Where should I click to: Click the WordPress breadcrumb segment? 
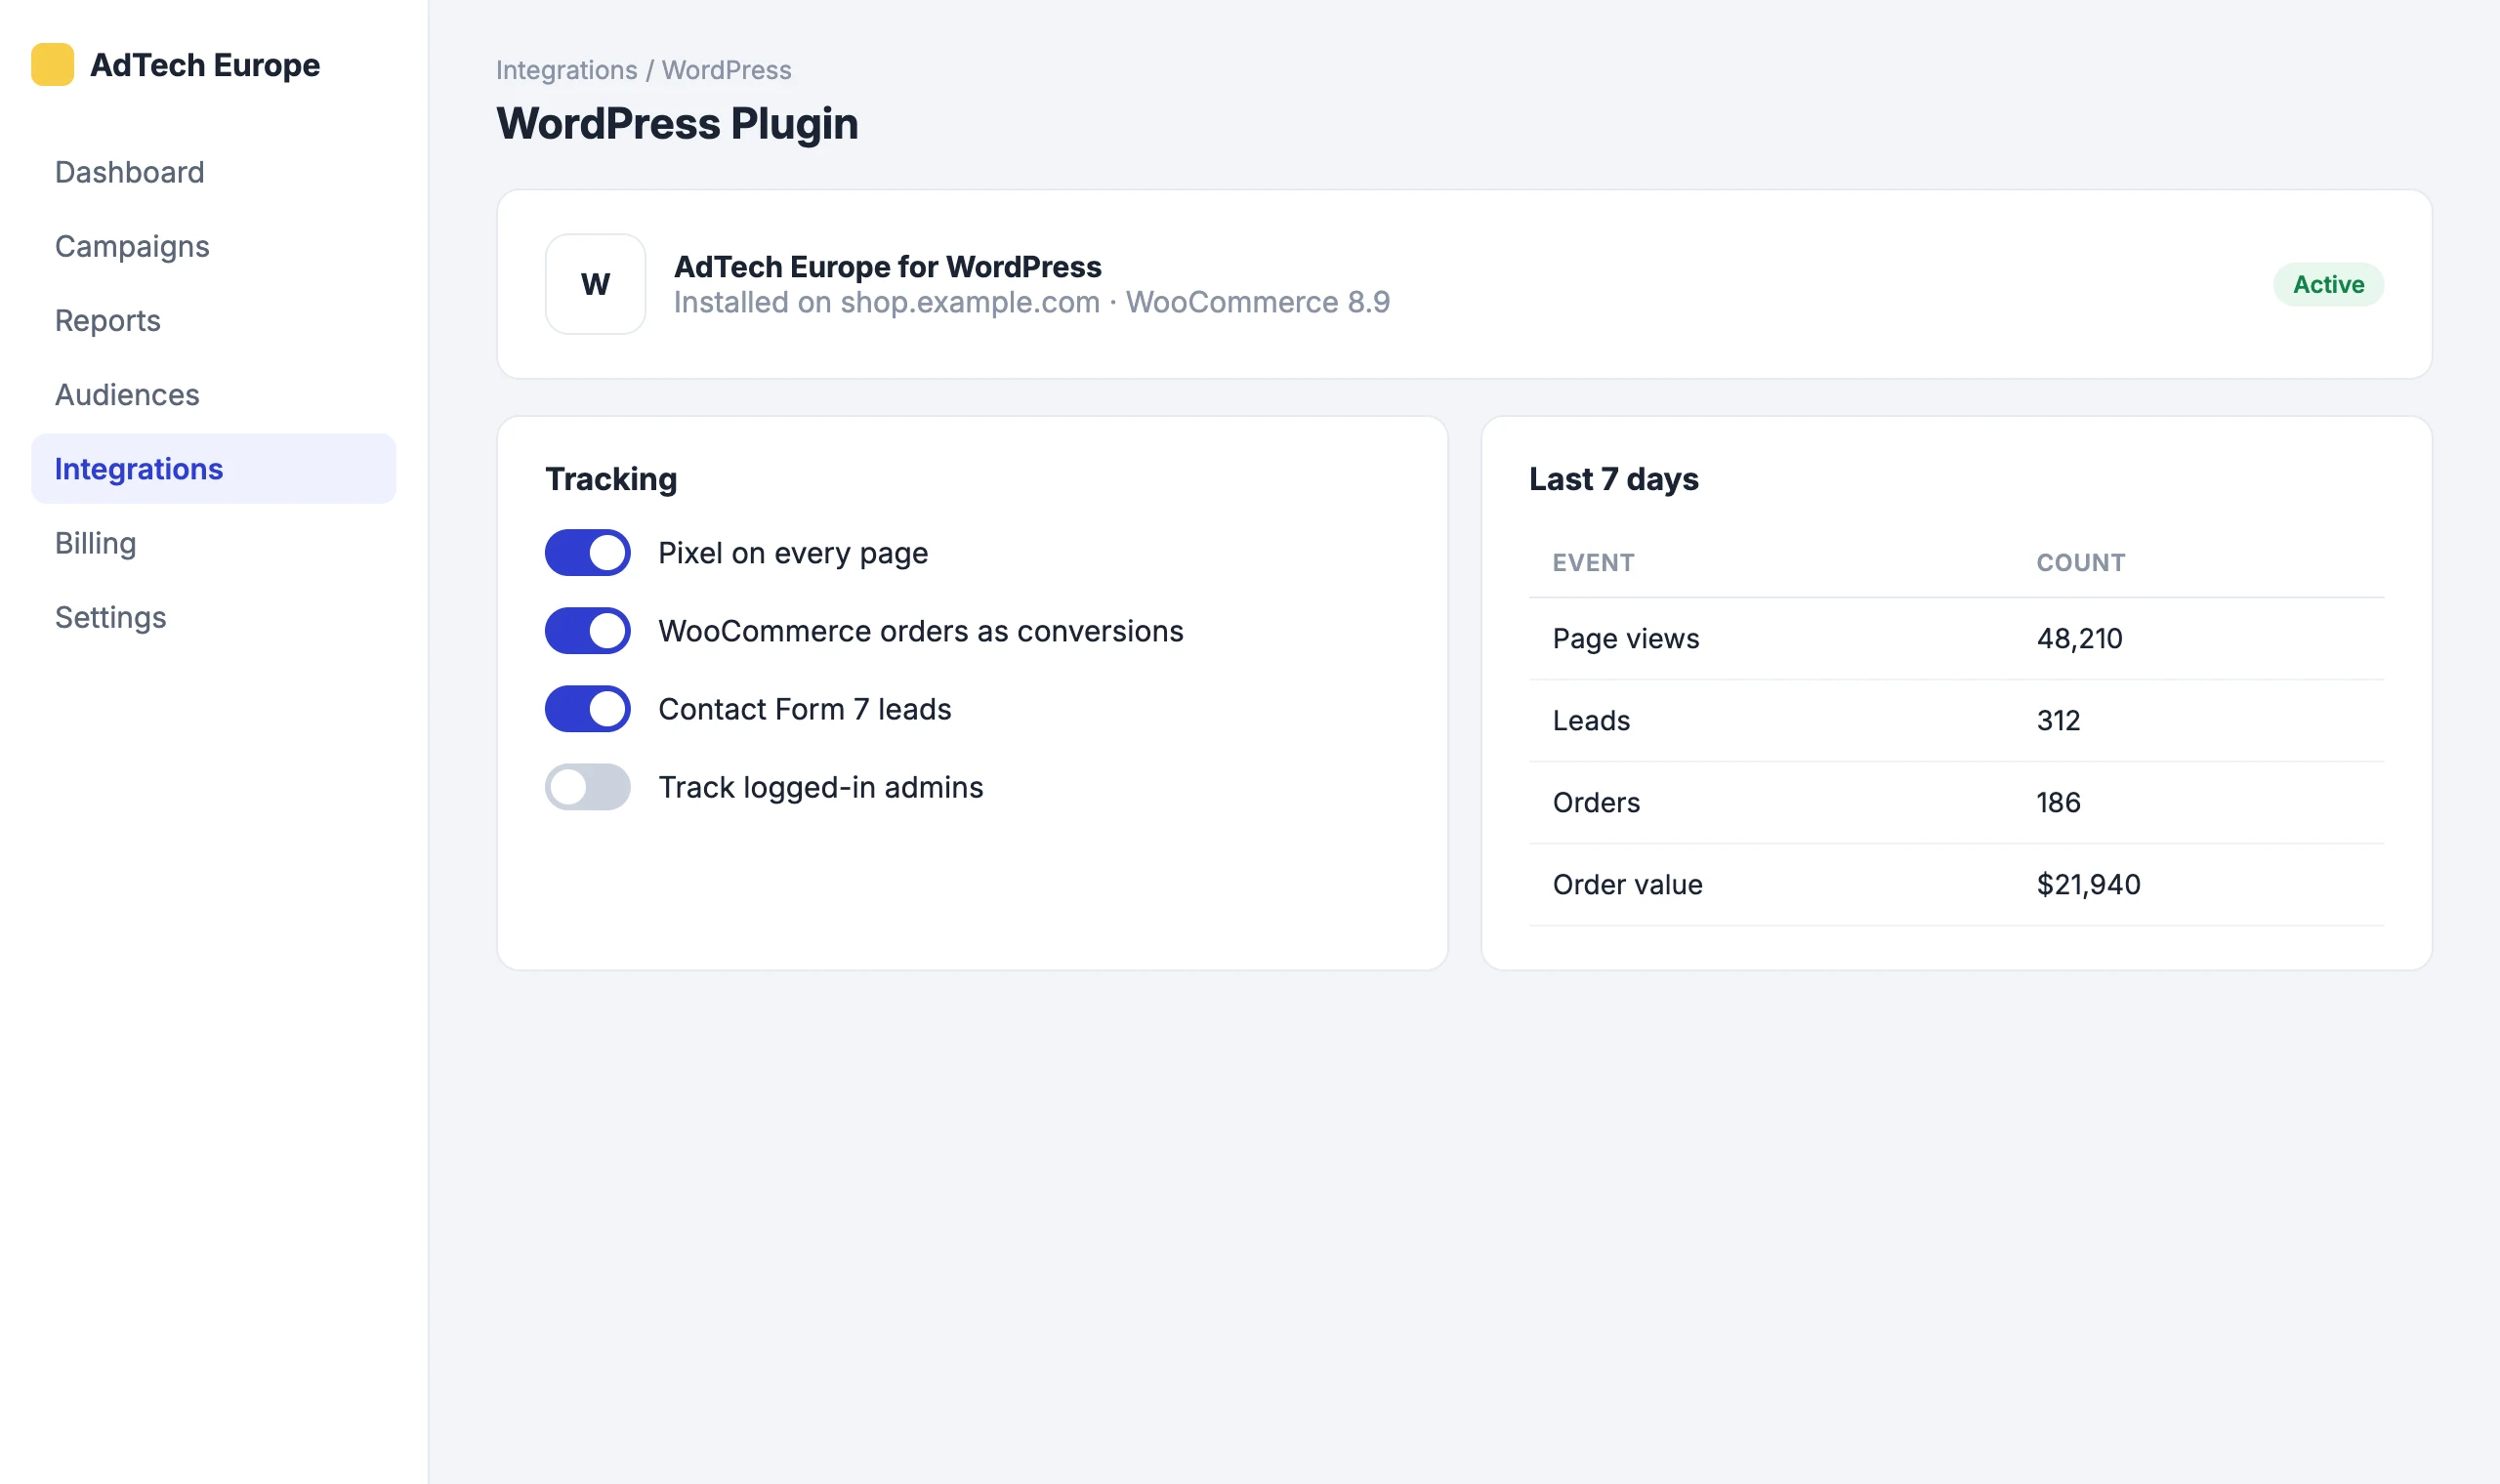pos(726,70)
